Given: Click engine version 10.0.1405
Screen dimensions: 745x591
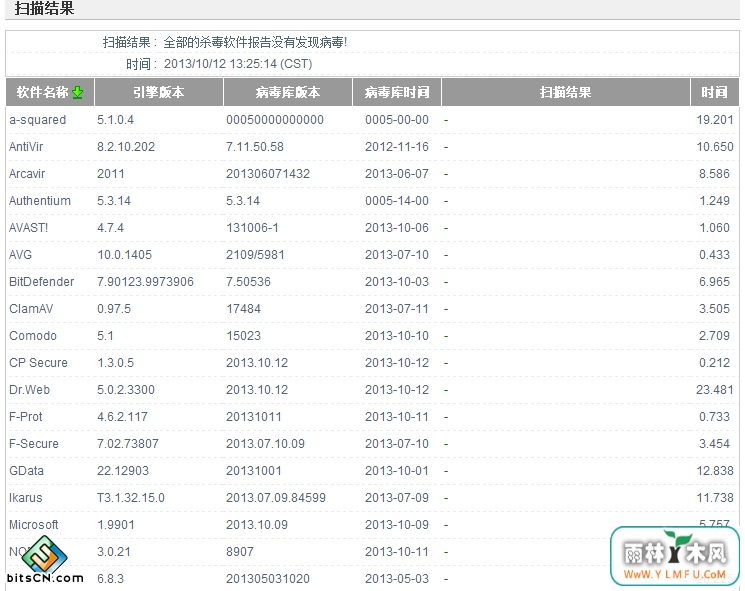Looking at the screenshot, I should tap(124, 255).
